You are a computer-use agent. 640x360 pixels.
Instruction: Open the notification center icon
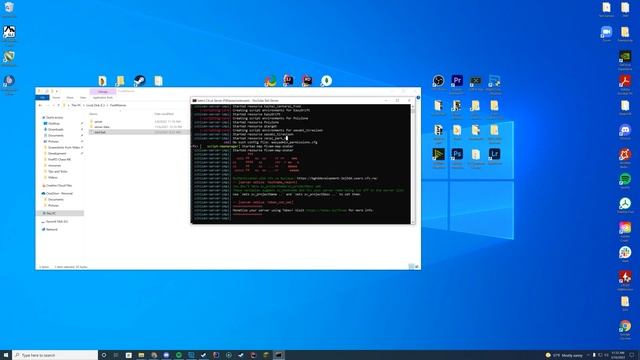(x=631, y=355)
